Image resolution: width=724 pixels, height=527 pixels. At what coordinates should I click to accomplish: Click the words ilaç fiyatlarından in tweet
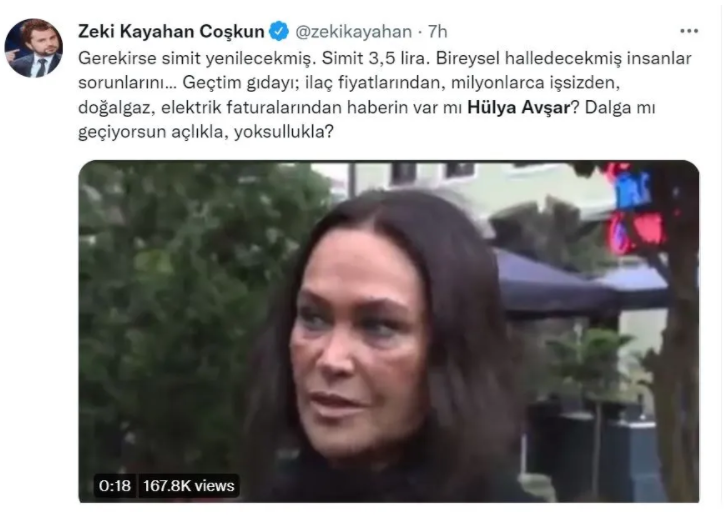point(374,83)
